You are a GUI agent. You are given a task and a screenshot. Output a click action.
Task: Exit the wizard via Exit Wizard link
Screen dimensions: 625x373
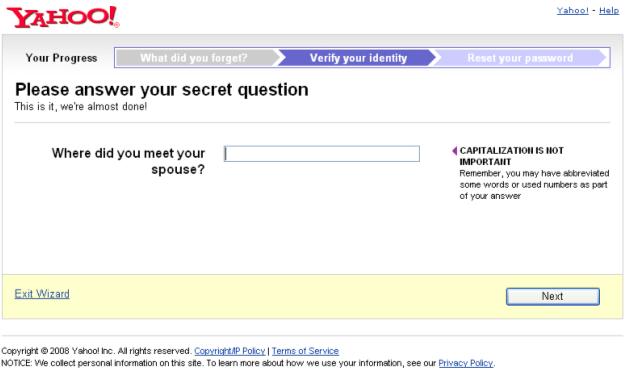click(x=42, y=294)
